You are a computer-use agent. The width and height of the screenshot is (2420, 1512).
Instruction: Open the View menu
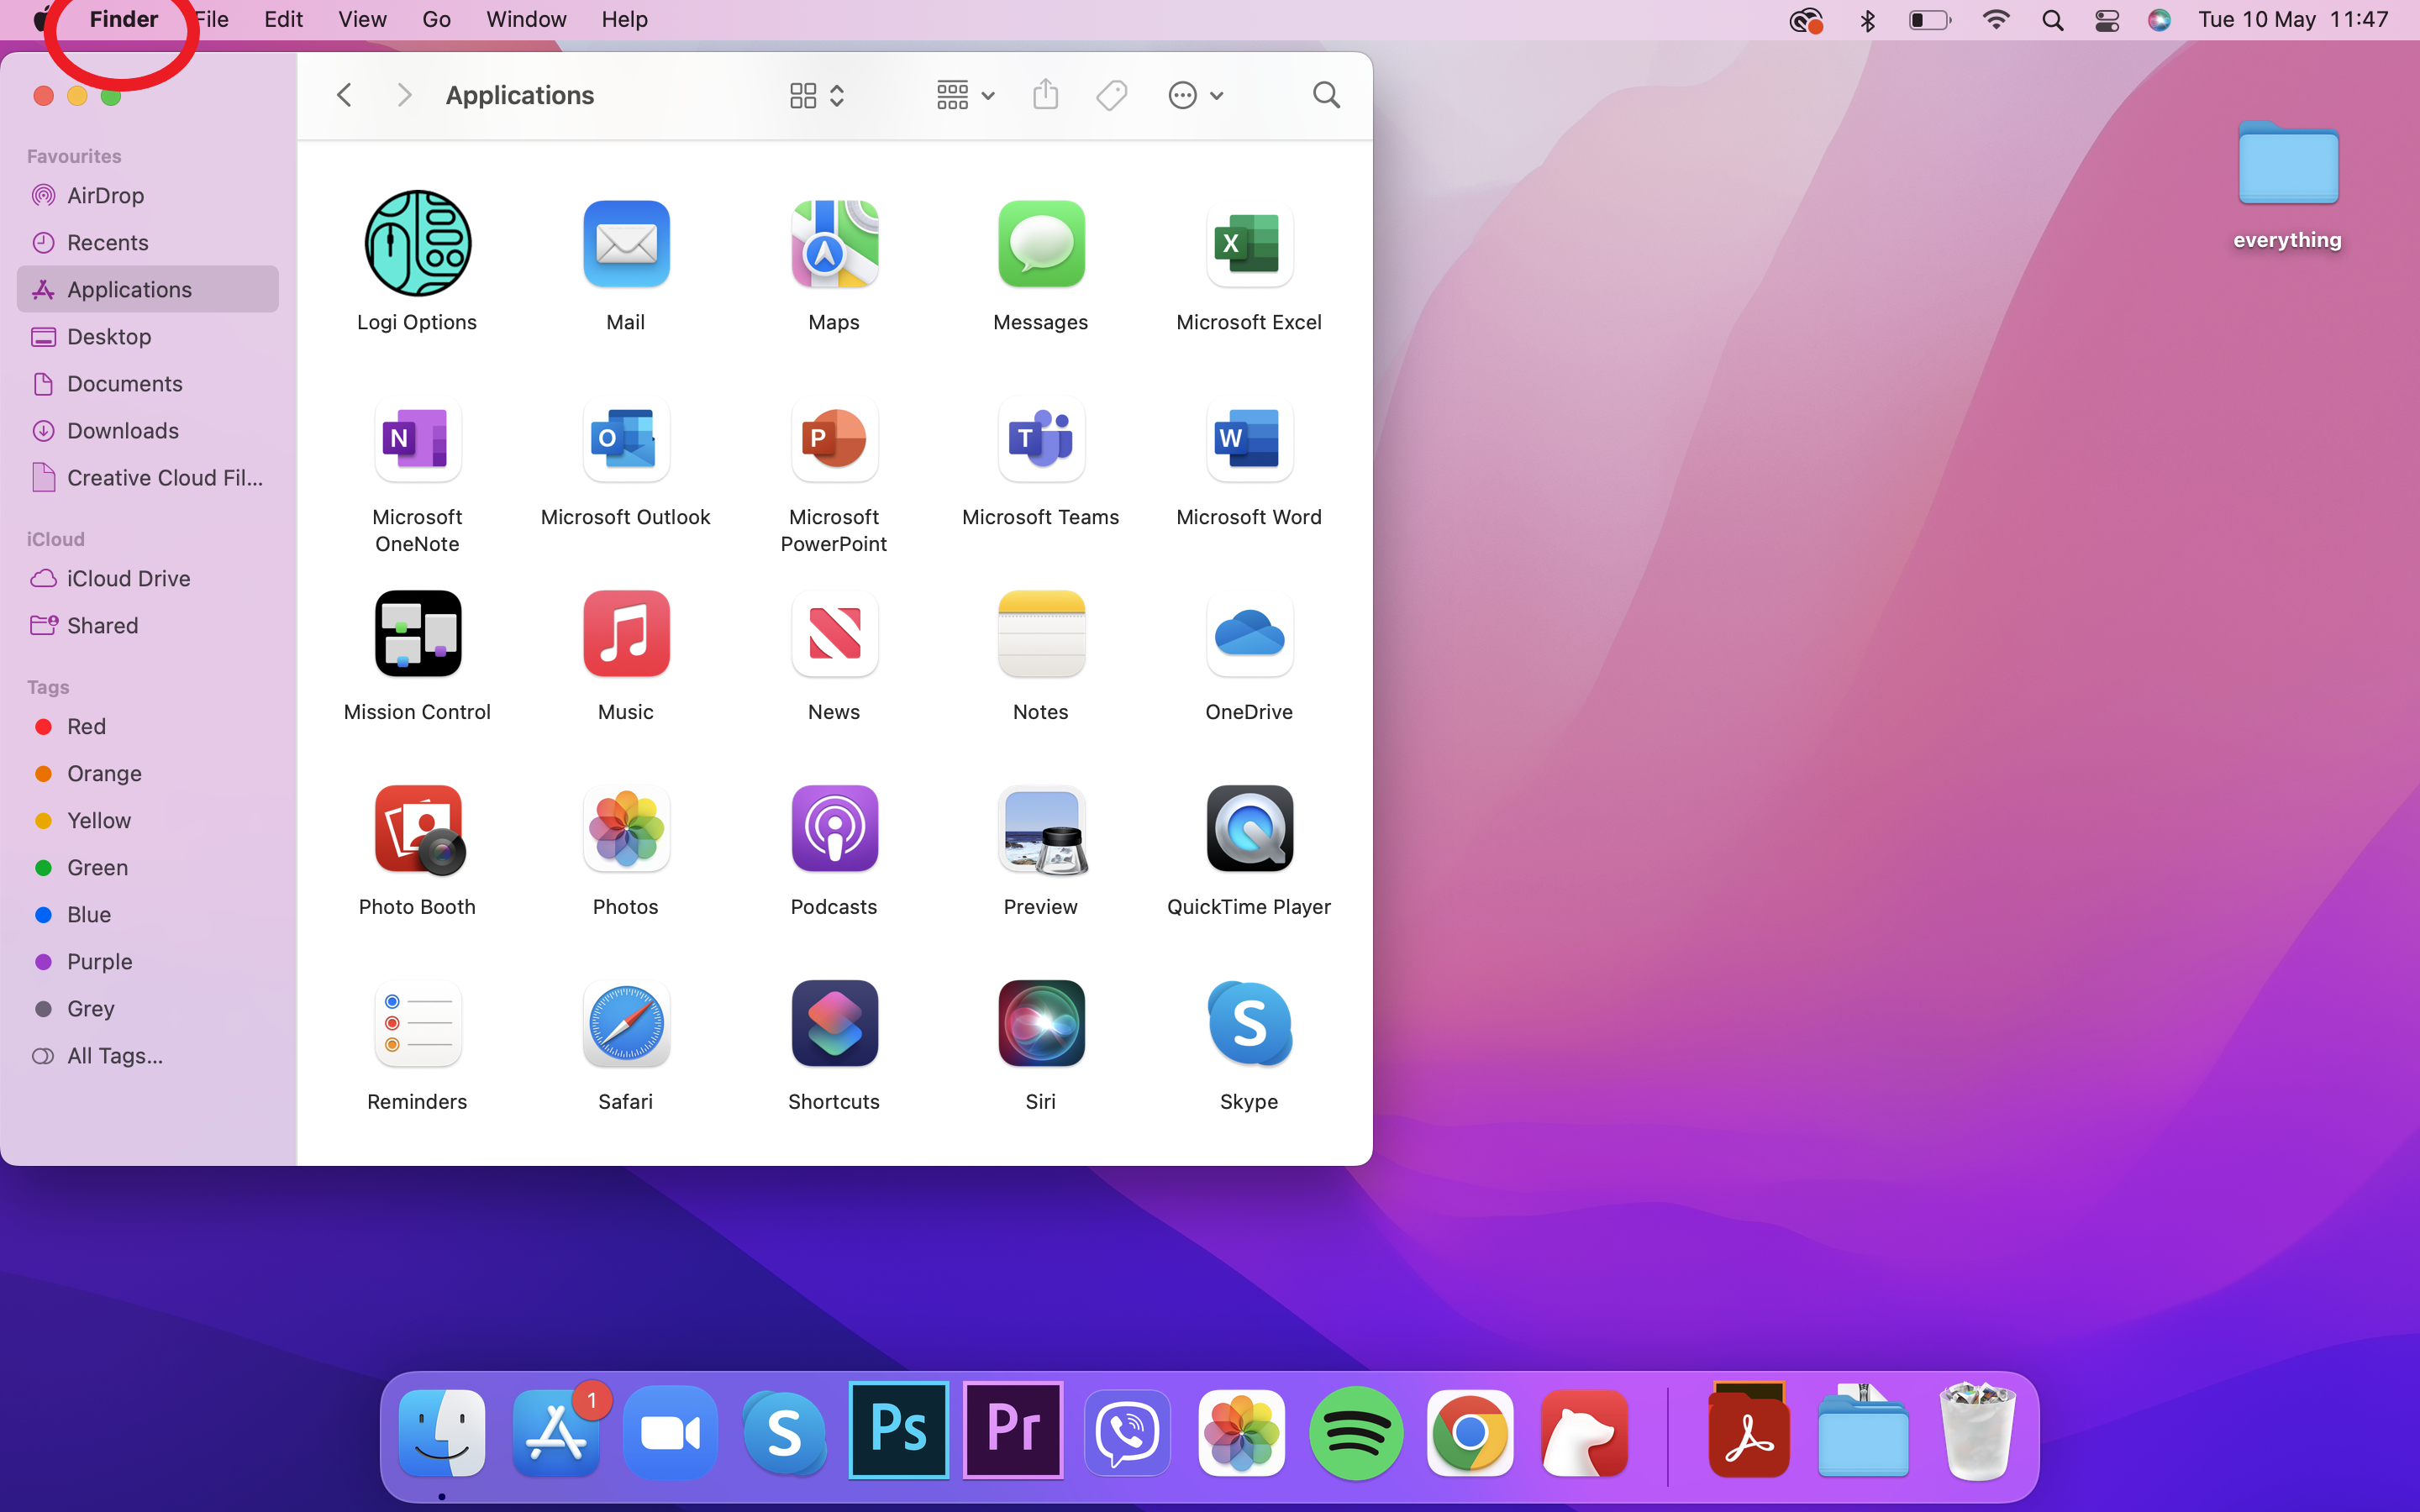tap(362, 19)
